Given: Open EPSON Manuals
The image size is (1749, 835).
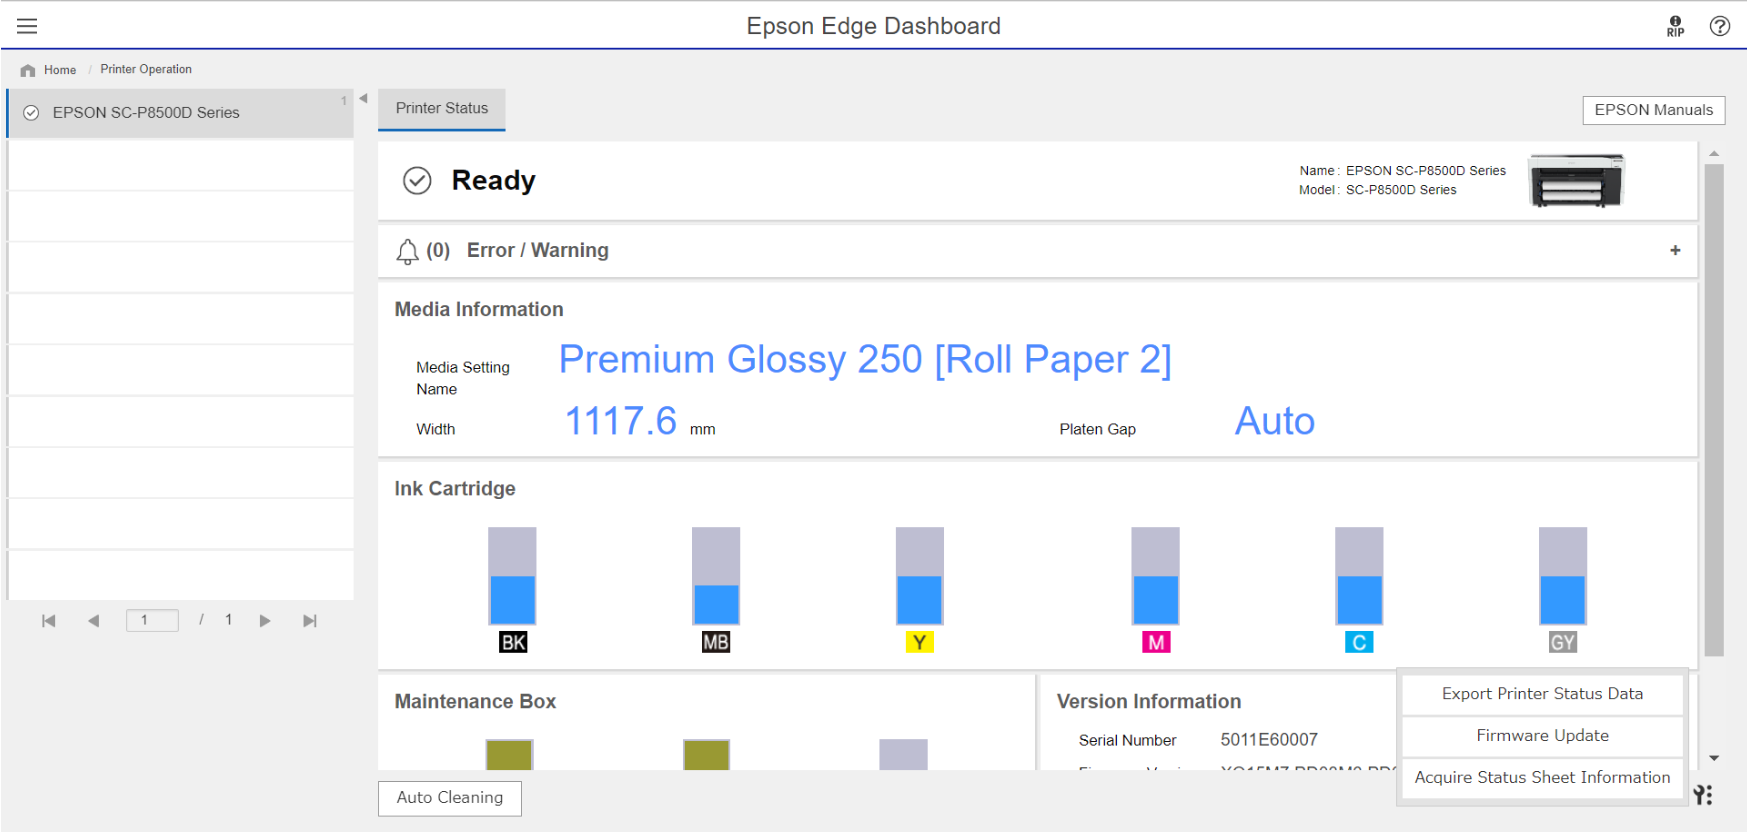Looking at the screenshot, I should tap(1653, 110).
